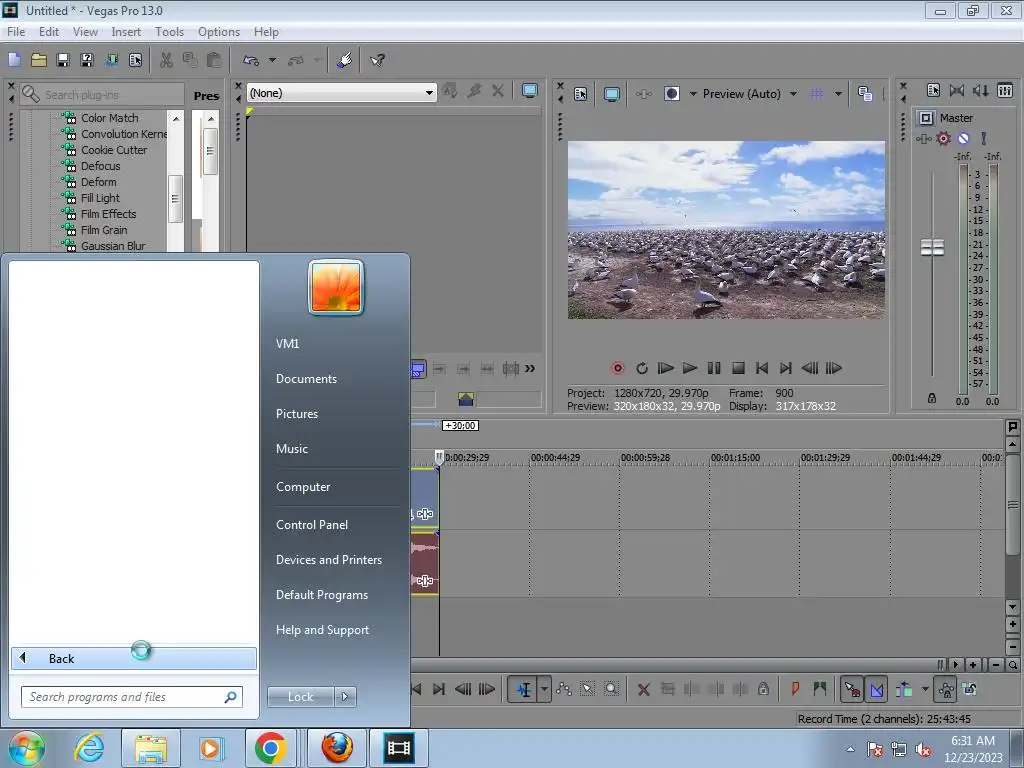Click the Cut scissors icon
The height and width of the screenshot is (768, 1024).
pyautogui.click(x=167, y=61)
